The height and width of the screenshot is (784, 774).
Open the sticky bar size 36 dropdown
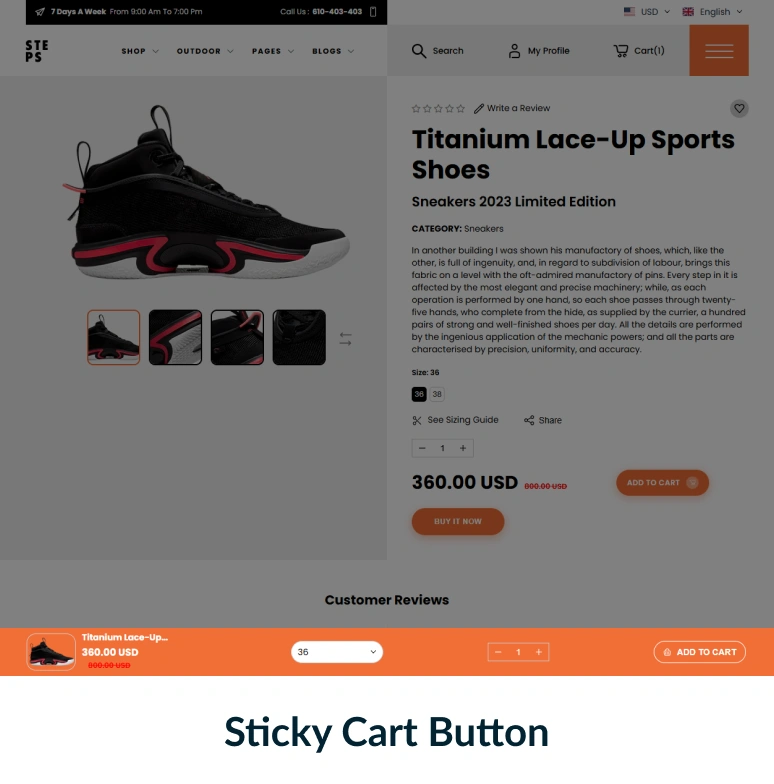(x=336, y=652)
